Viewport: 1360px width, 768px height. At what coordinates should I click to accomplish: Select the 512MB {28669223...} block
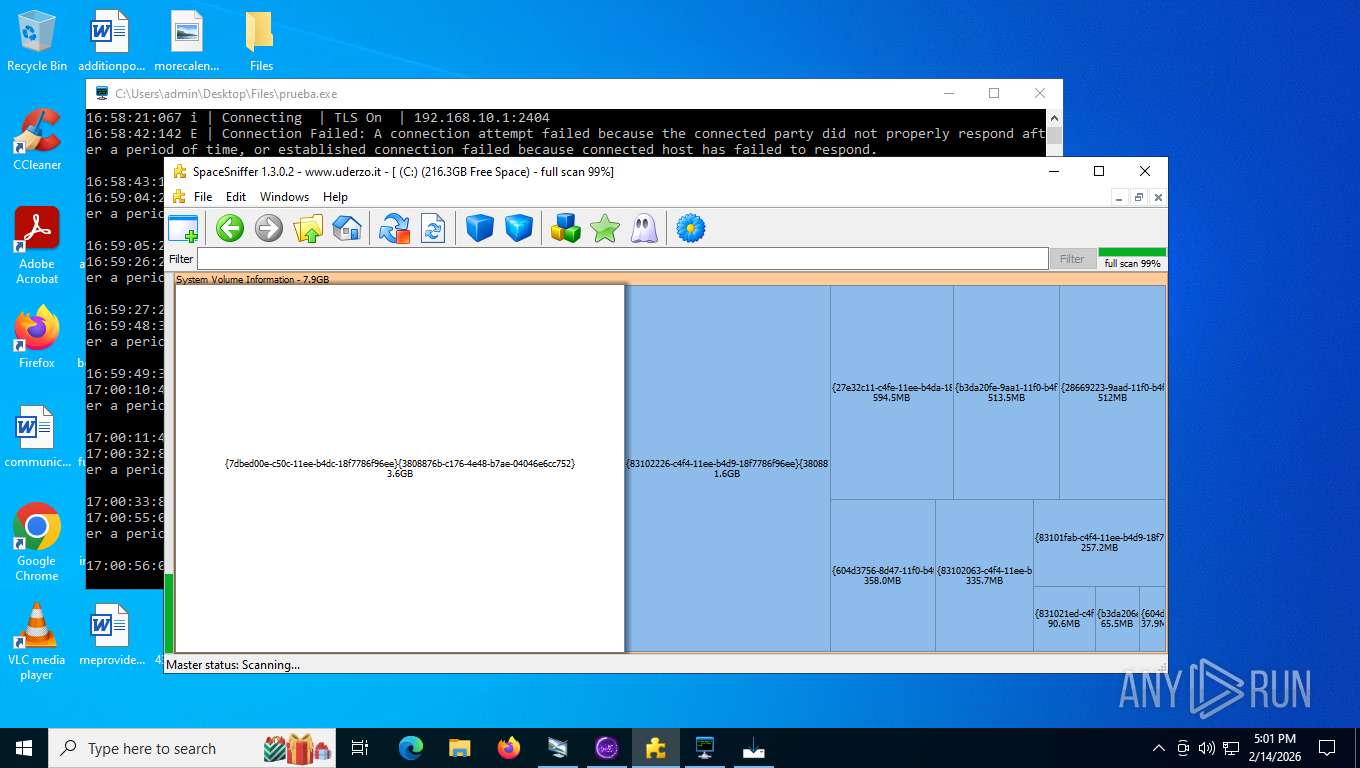[1112, 392]
